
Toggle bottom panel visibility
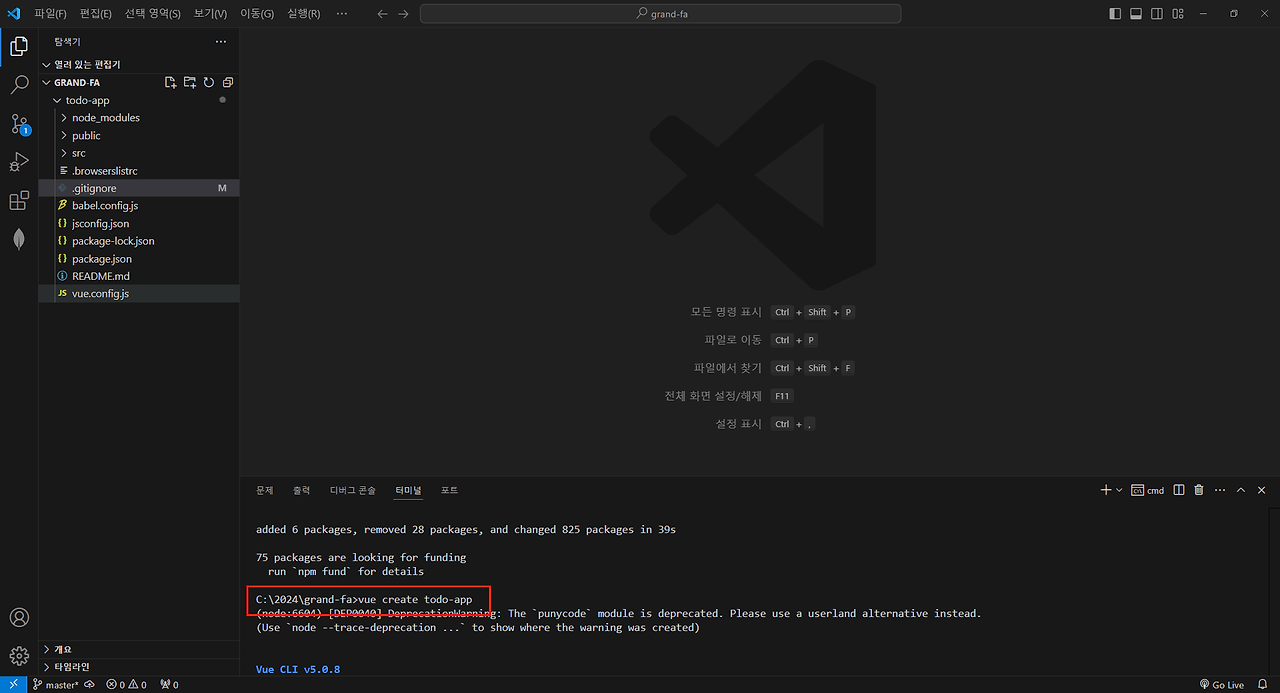tap(1136, 14)
